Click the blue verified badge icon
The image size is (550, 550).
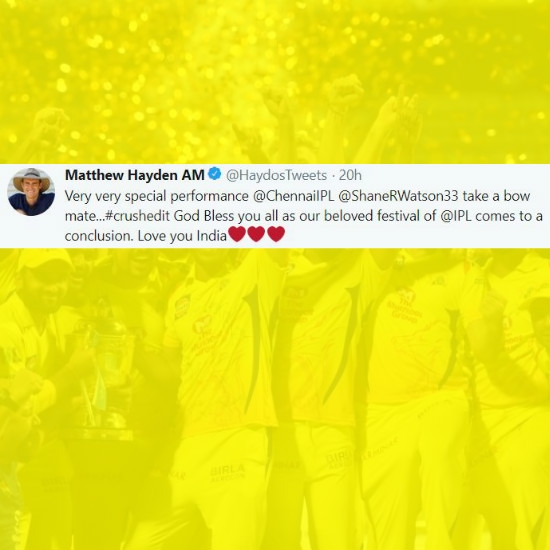point(215,174)
